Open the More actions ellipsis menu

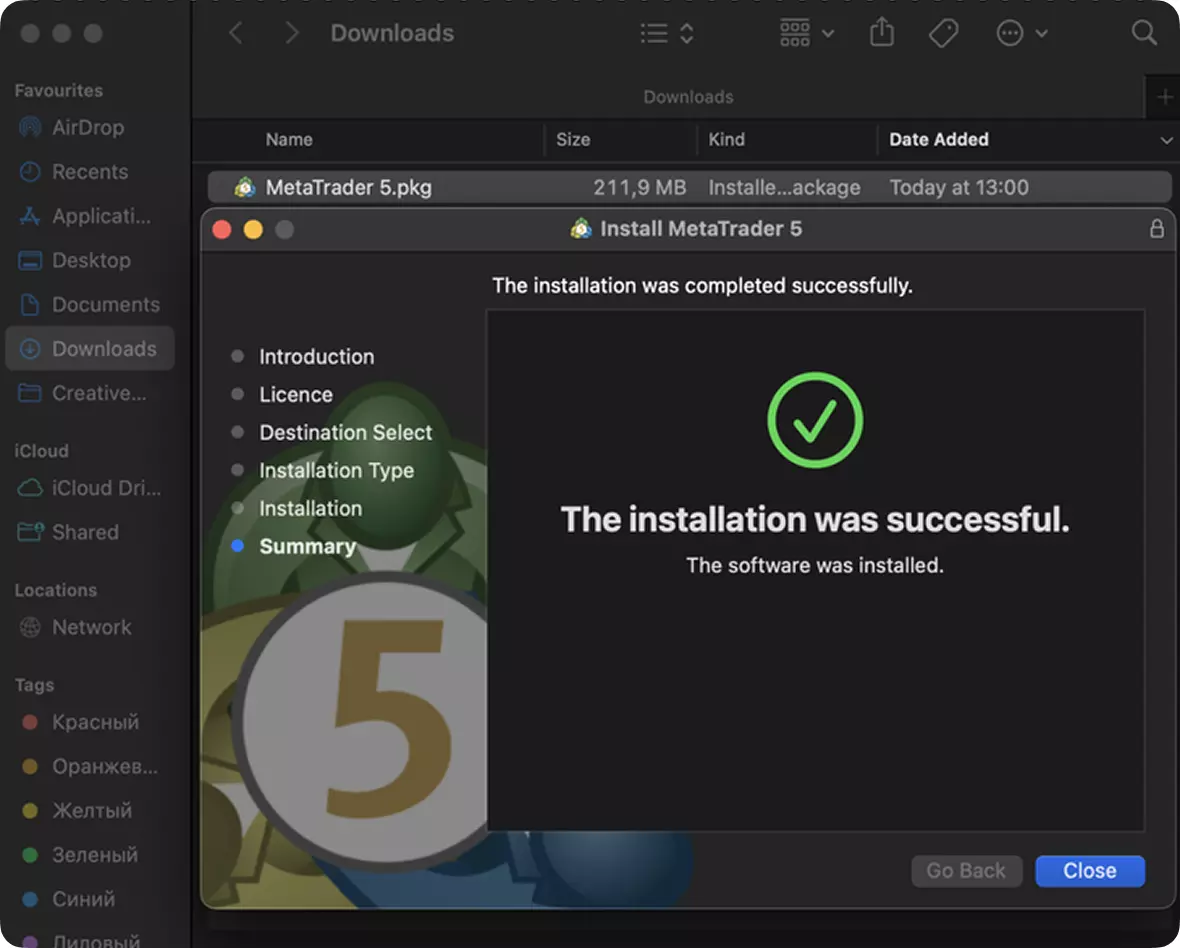pos(1021,33)
